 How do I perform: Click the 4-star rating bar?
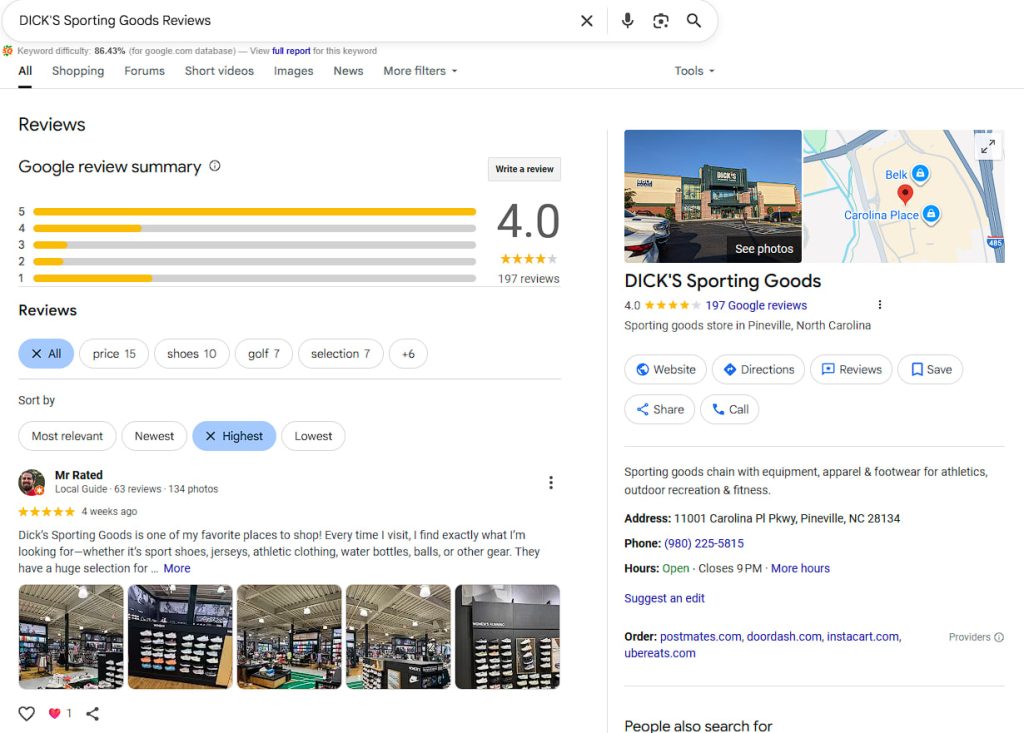pyautogui.click(x=255, y=228)
